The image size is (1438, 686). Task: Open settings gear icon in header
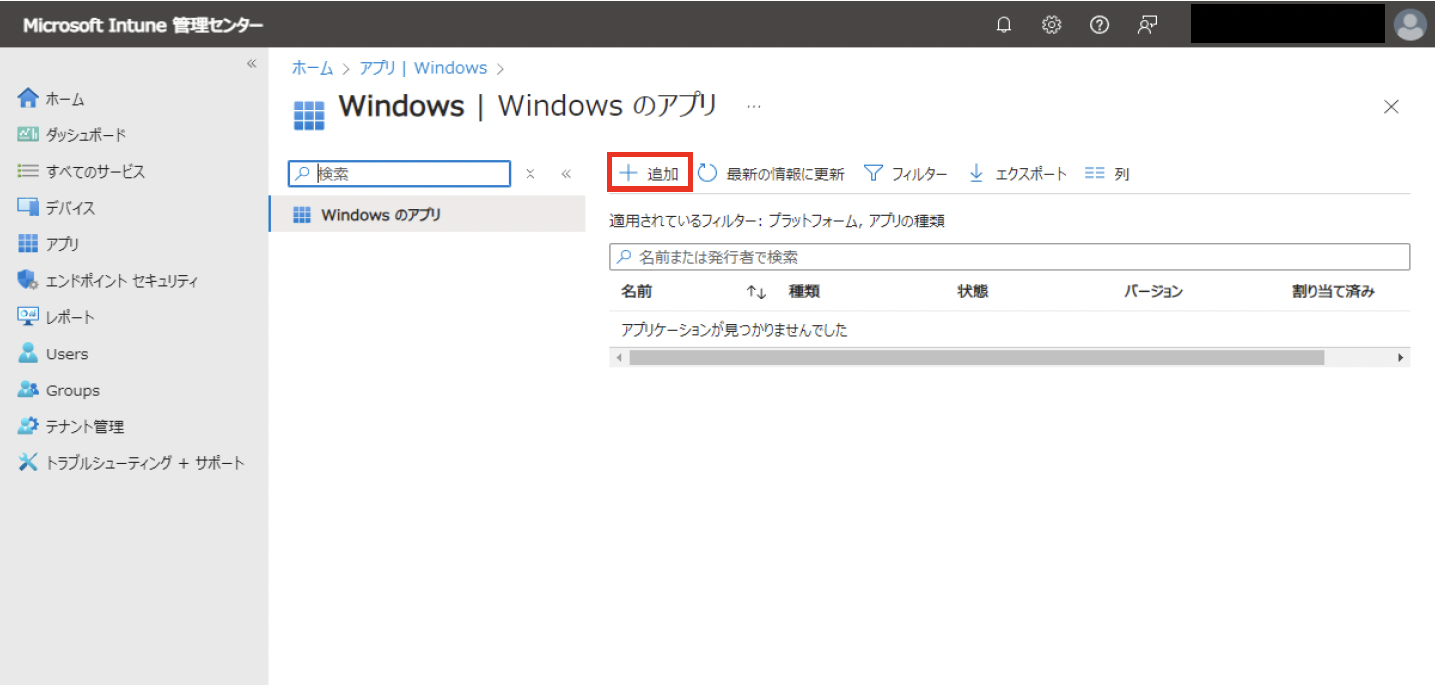[1052, 26]
